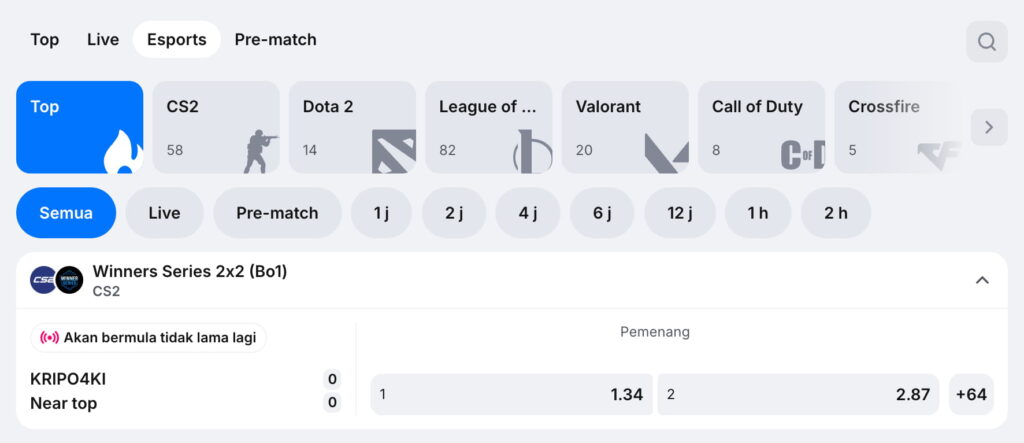Select the Crossfire game tile

(x=897, y=127)
